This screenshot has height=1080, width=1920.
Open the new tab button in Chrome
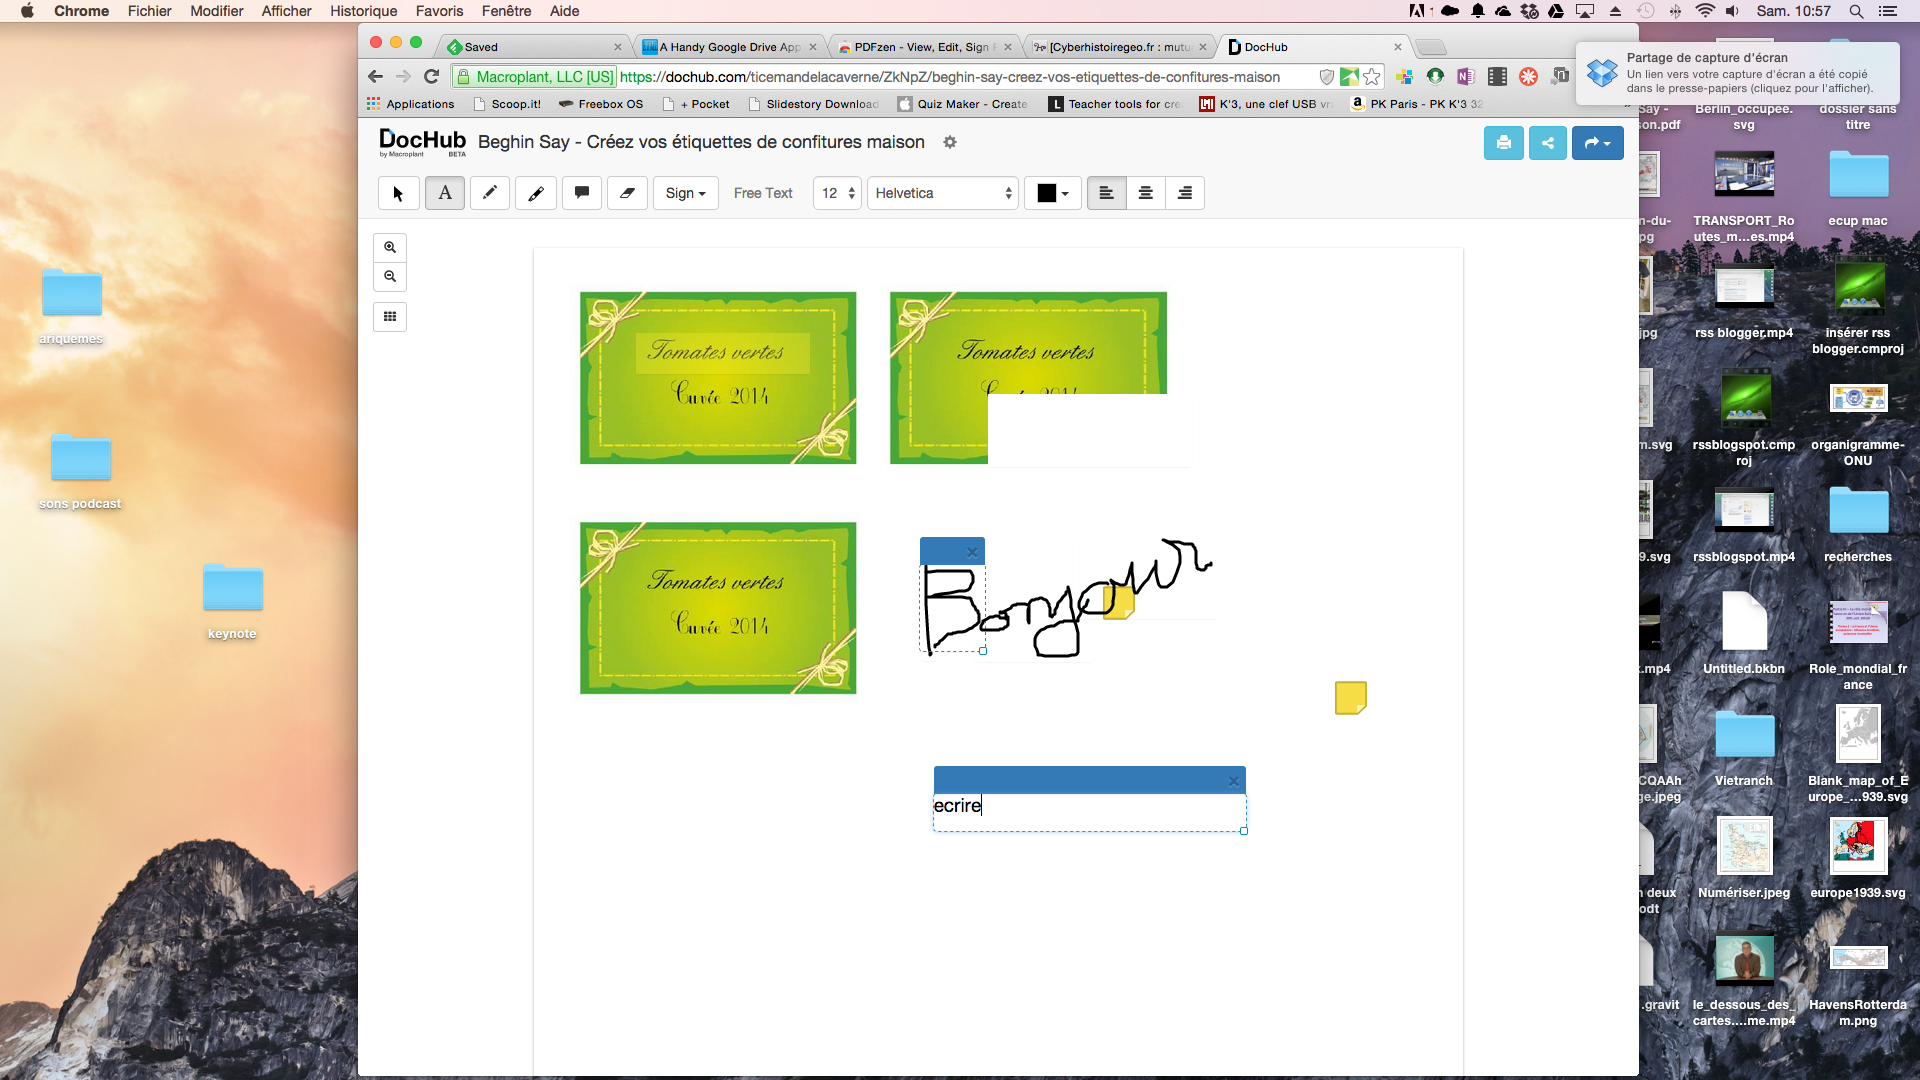click(1432, 47)
